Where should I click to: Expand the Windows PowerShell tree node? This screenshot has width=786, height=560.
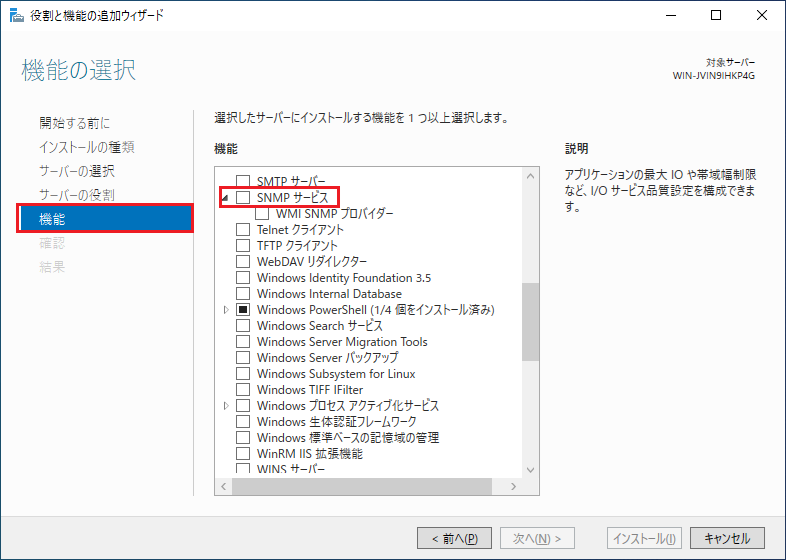click(226, 310)
